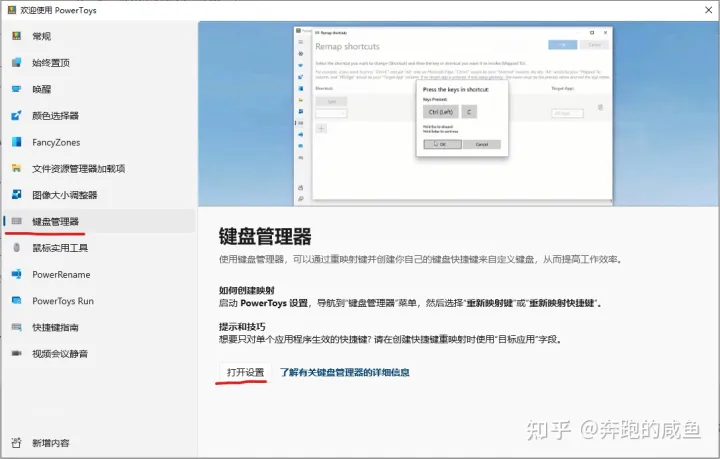720x459 pixels.
Task: Click the PowerToys logo in title bar
Action: [12, 10]
